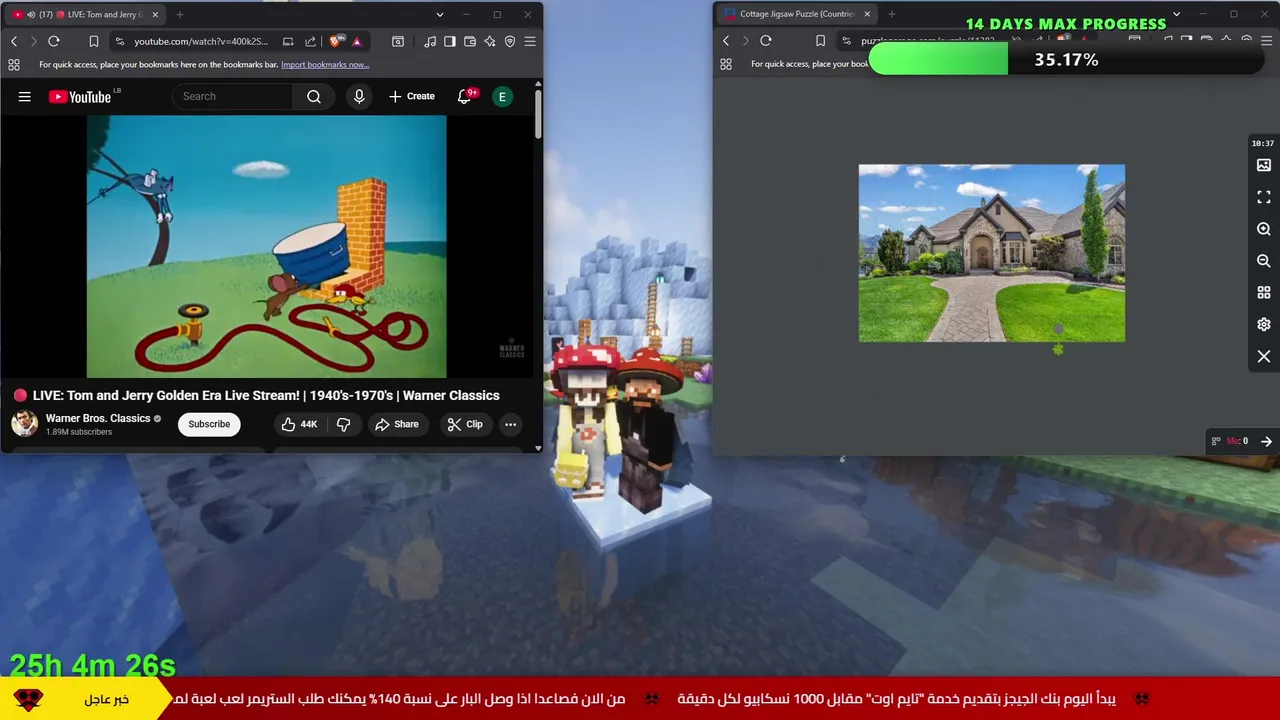Open YouTube hamburger guide menu
1280x720 pixels.
(x=25, y=97)
